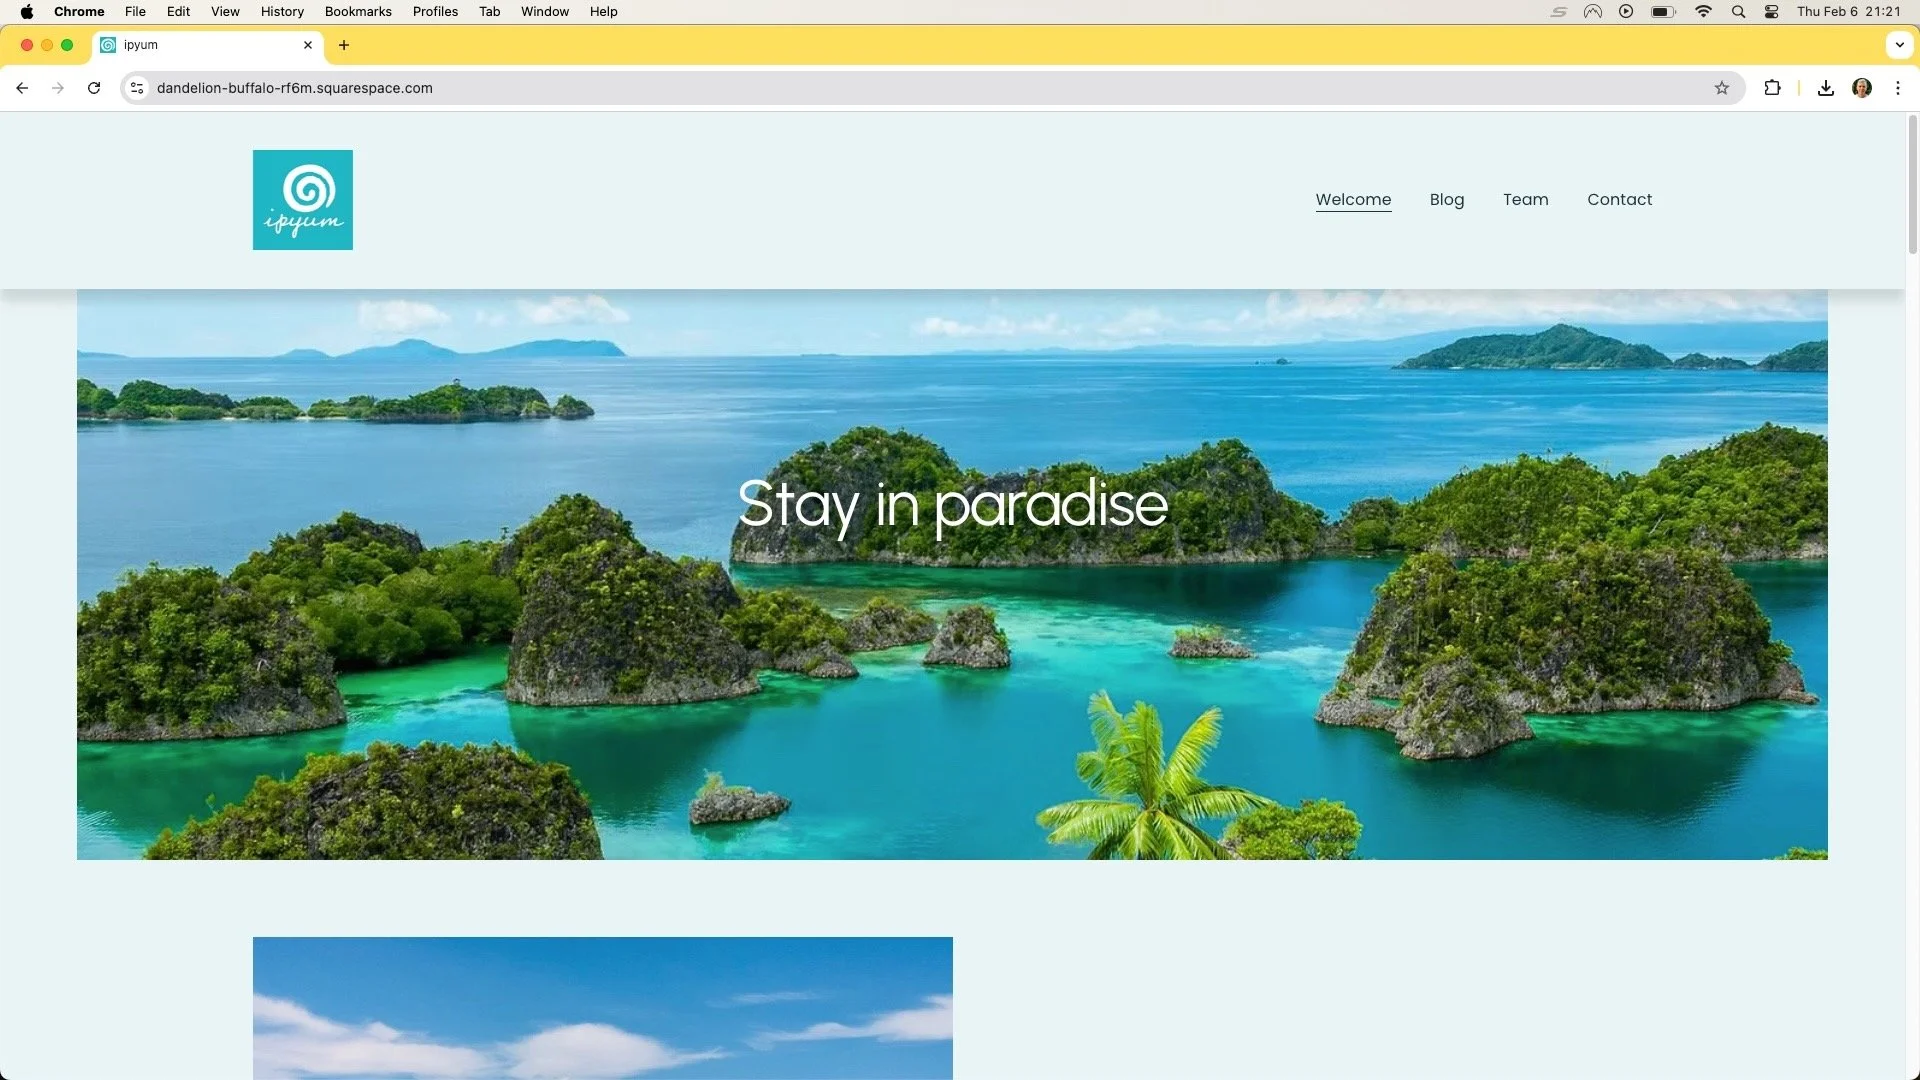Image resolution: width=1920 pixels, height=1080 pixels.
Task: Click the ipyum spiral logo
Action: [x=302, y=200]
